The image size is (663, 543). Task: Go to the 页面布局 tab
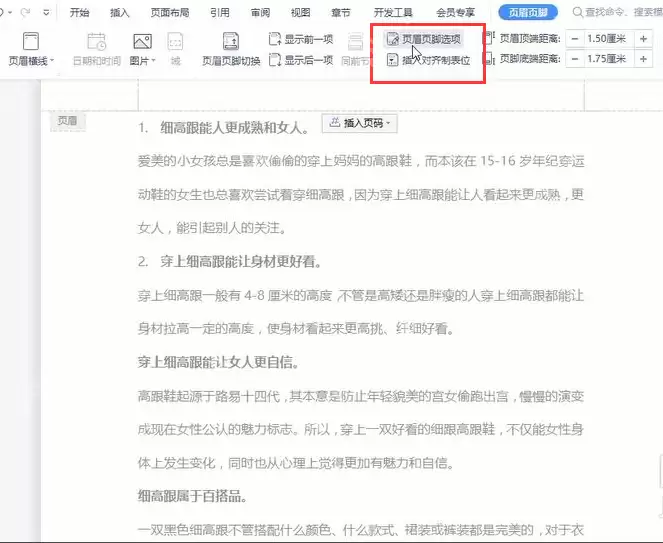pyautogui.click(x=170, y=12)
